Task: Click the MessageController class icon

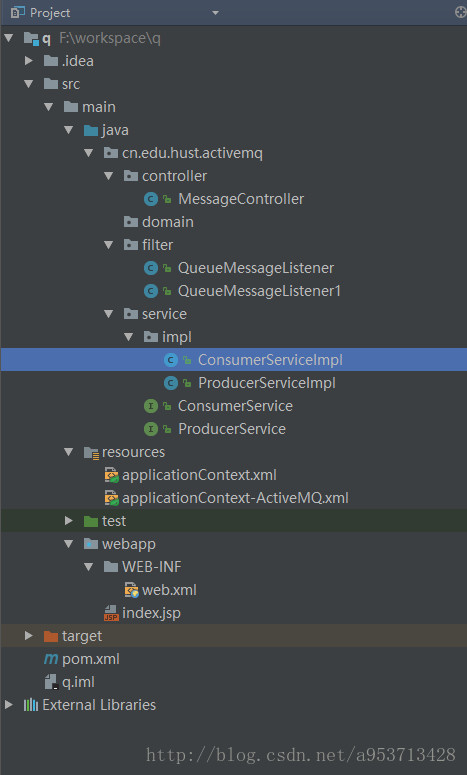Action: [151, 199]
